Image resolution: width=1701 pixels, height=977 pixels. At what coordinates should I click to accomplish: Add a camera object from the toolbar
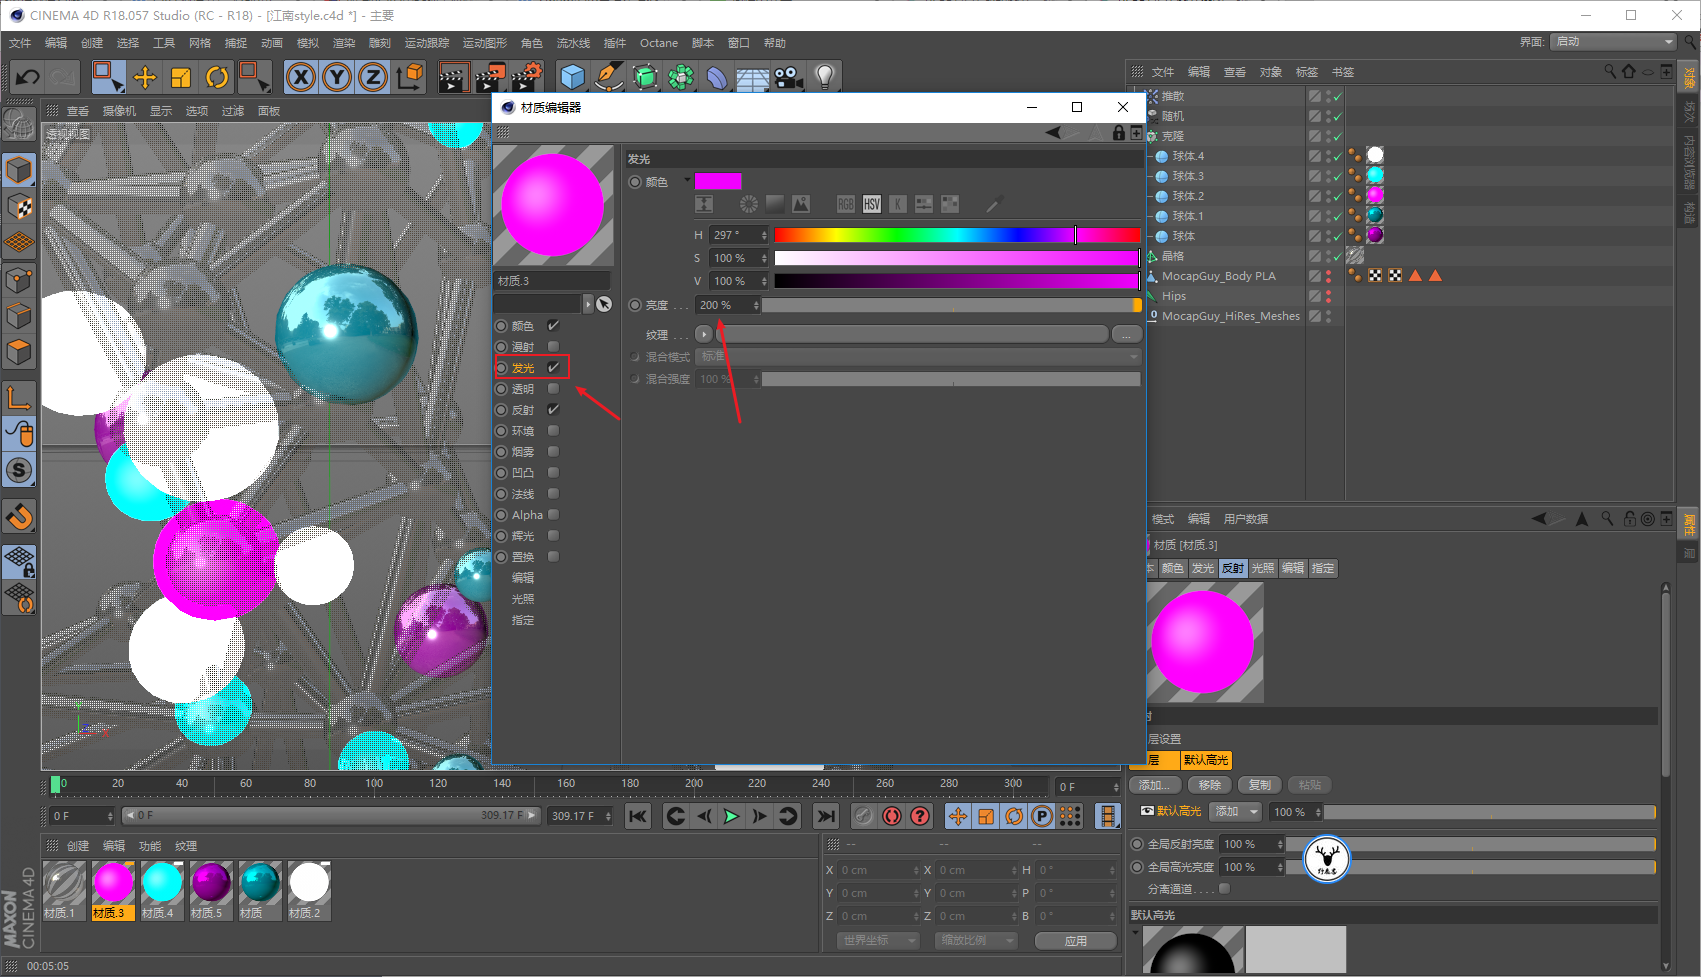(789, 77)
